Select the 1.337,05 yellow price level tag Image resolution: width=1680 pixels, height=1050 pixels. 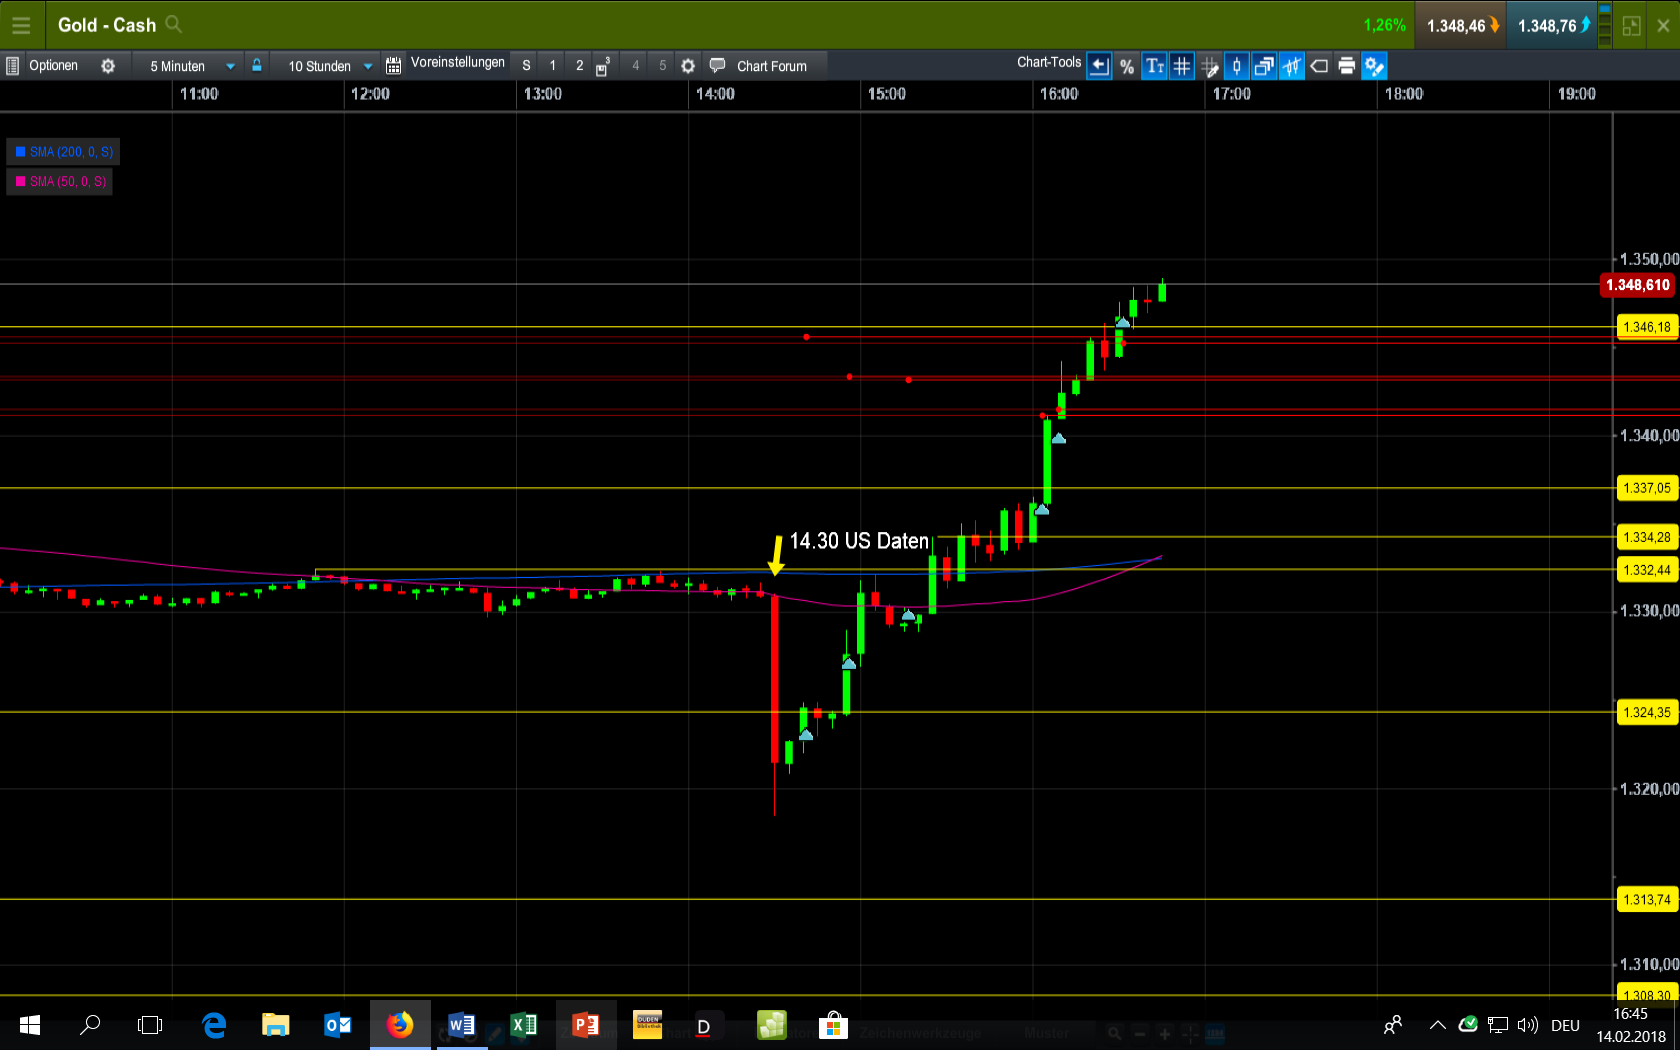pyautogui.click(x=1646, y=488)
